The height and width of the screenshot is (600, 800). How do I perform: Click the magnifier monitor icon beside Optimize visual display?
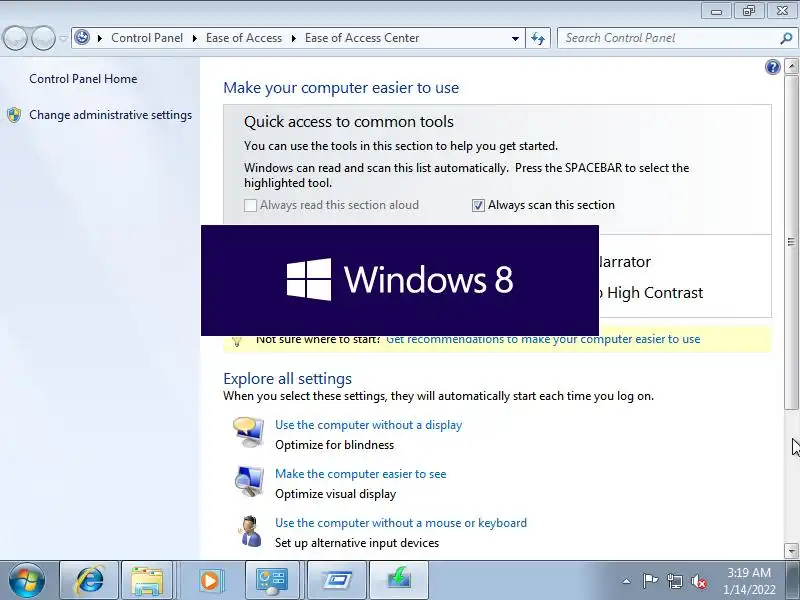[248, 481]
